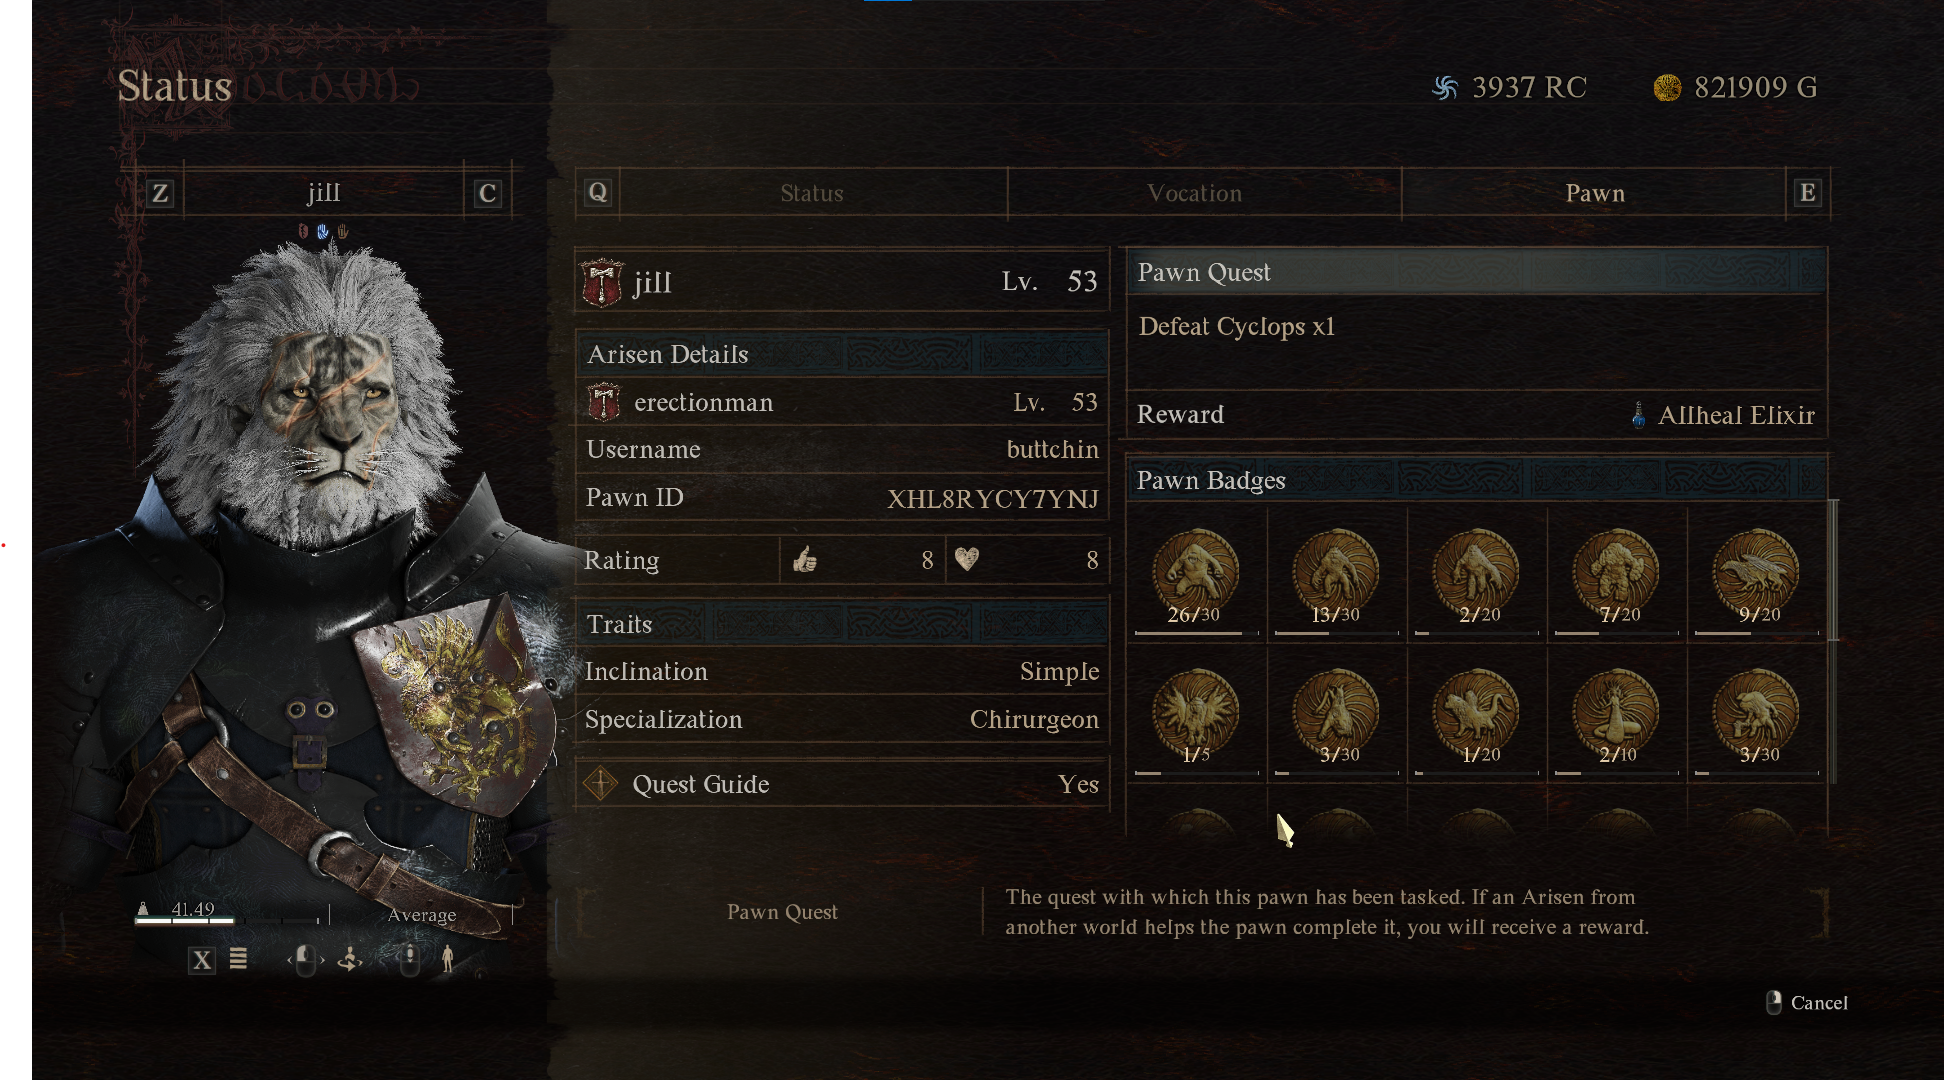This screenshot has height=1080, width=1944.
Task: Click the E next-tab key button
Action: 1807,193
